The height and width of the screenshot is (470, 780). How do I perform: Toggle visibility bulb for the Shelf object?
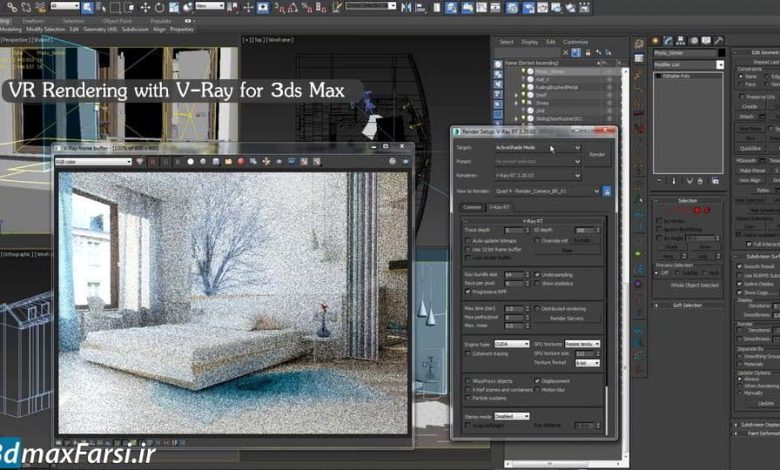[523, 95]
